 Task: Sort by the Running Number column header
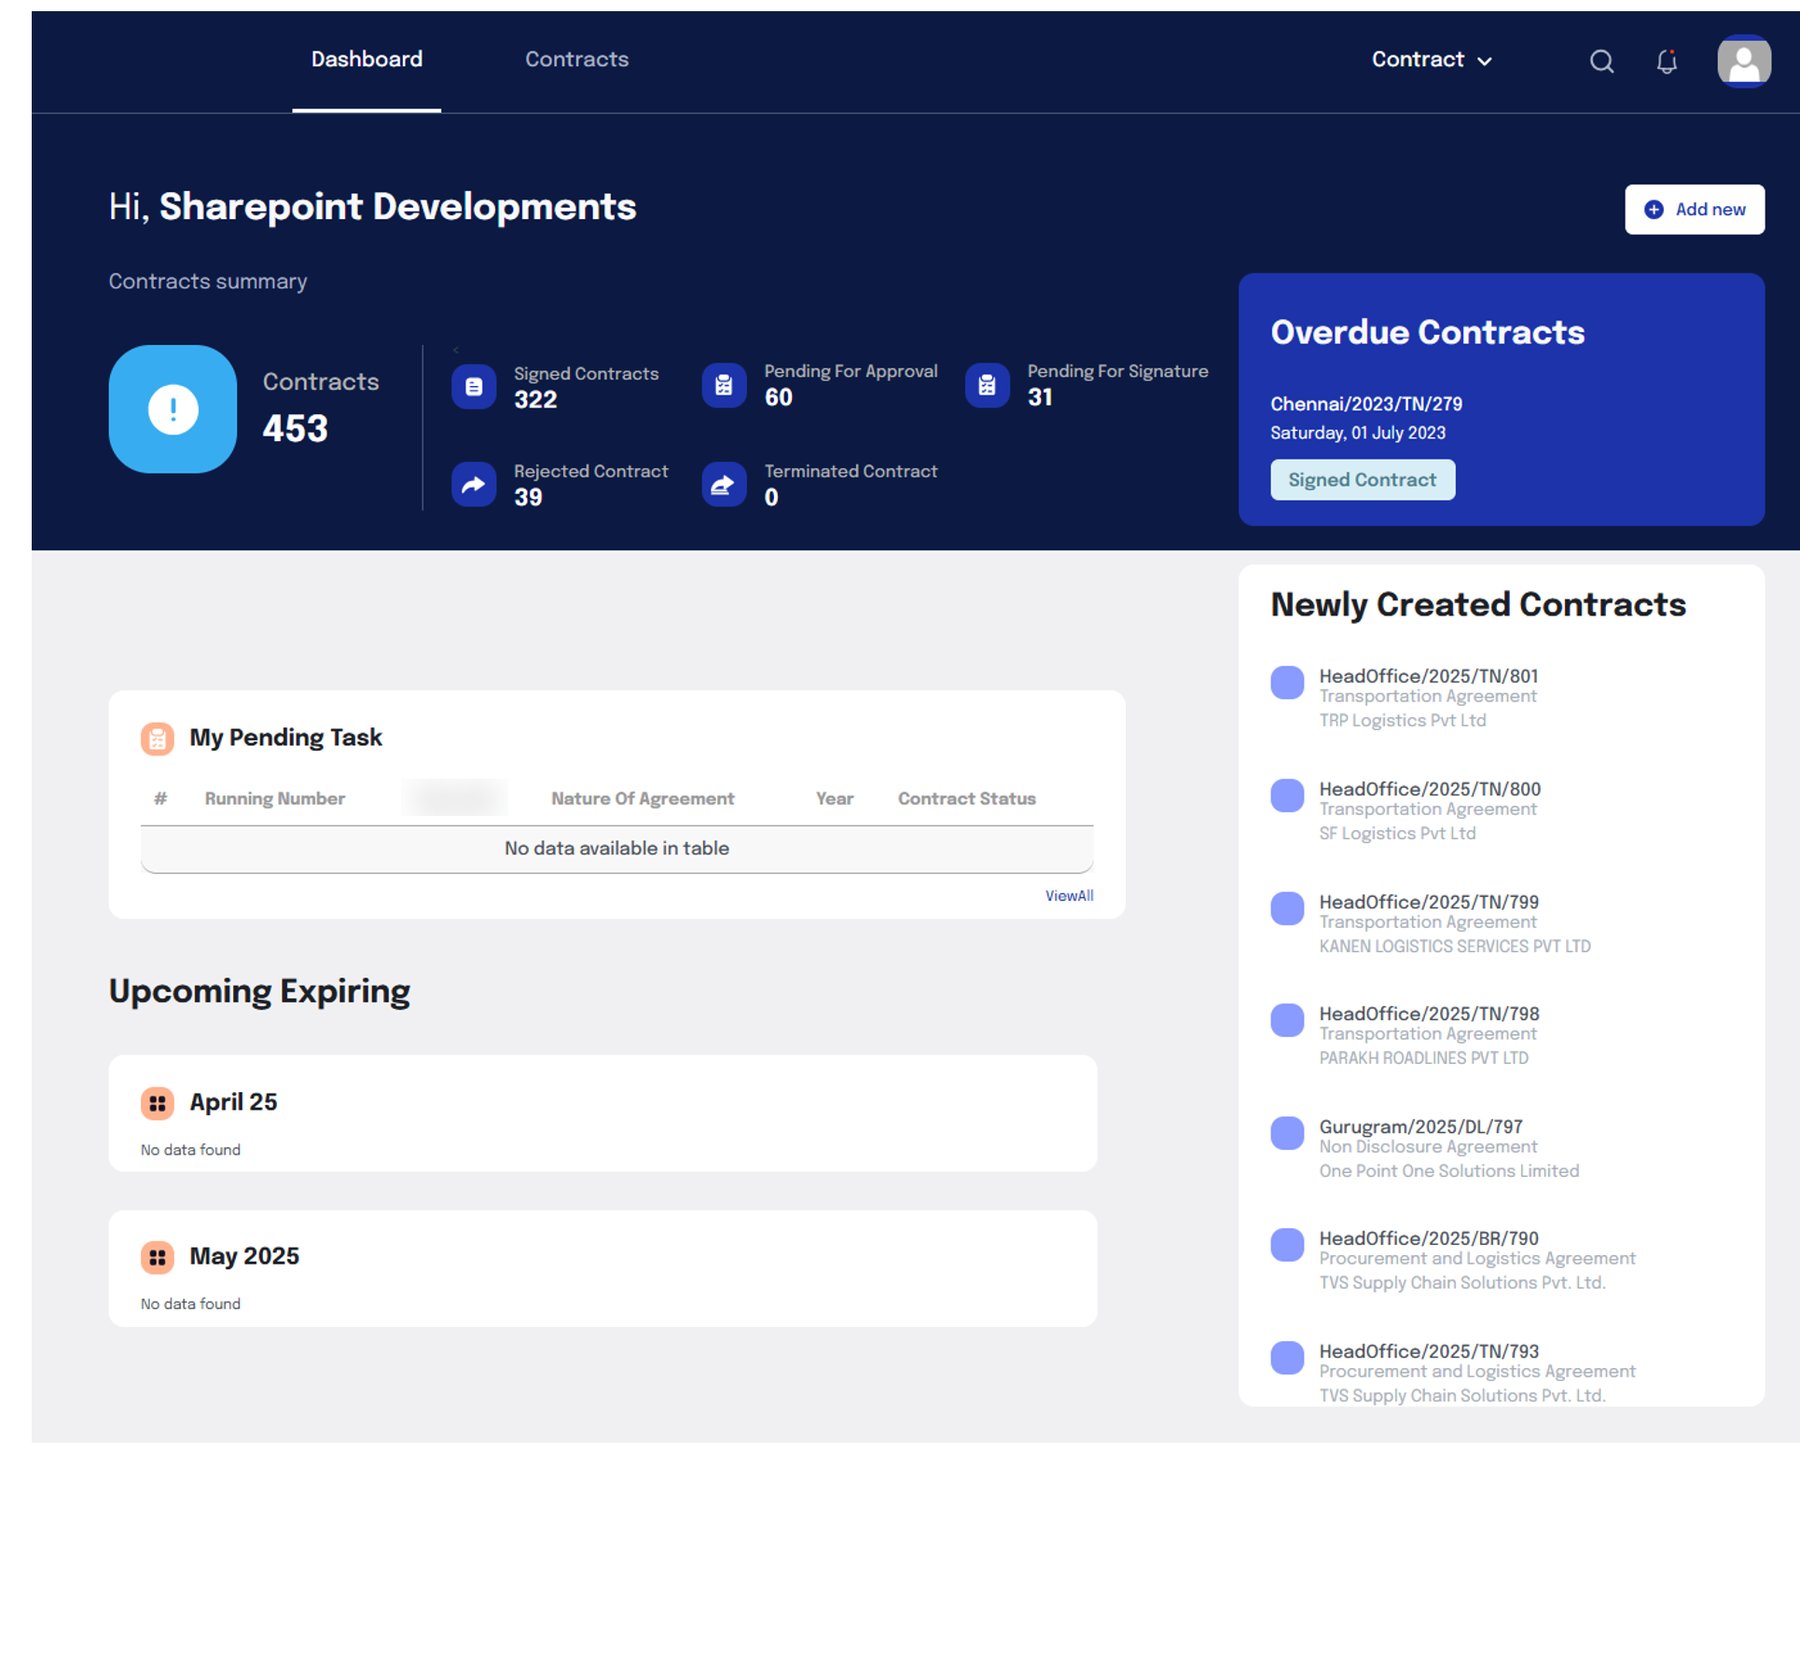pyautogui.click(x=275, y=799)
